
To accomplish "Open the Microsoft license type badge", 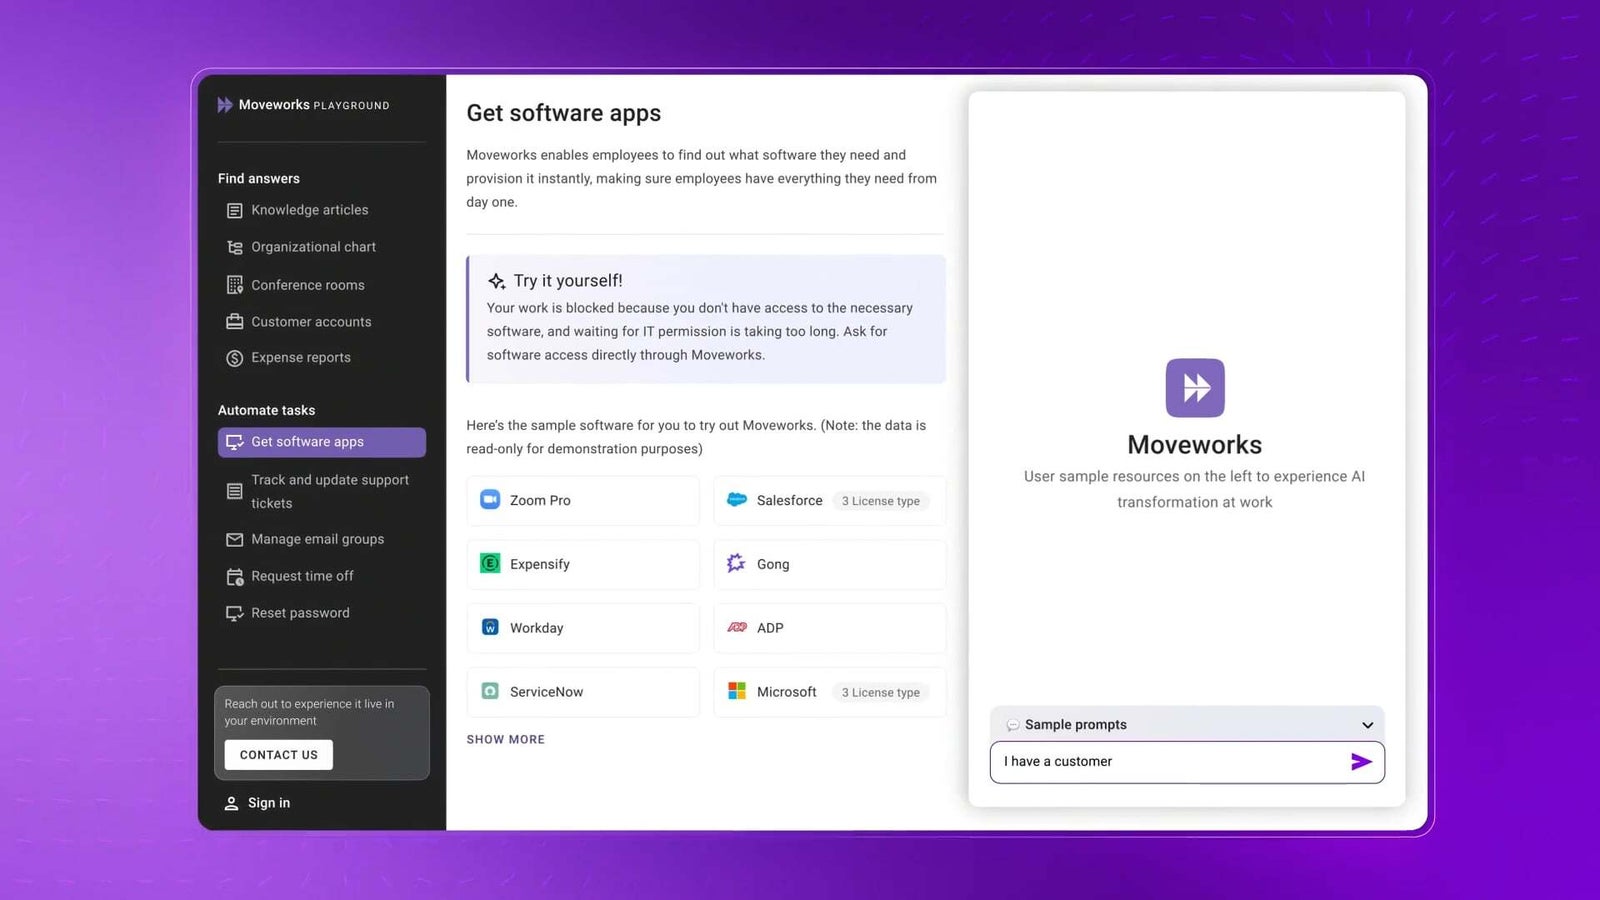I will tap(880, 691).
